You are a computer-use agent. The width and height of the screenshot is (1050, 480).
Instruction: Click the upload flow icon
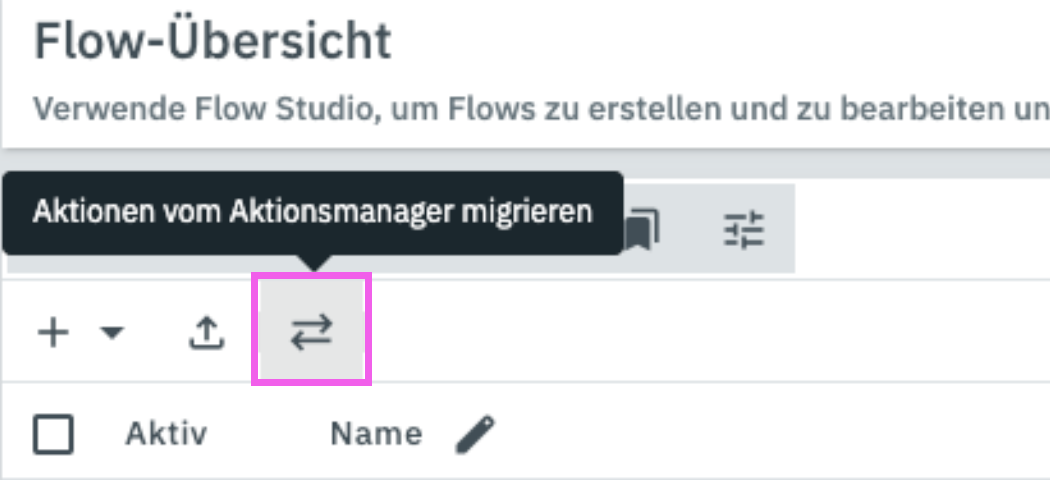206,334
